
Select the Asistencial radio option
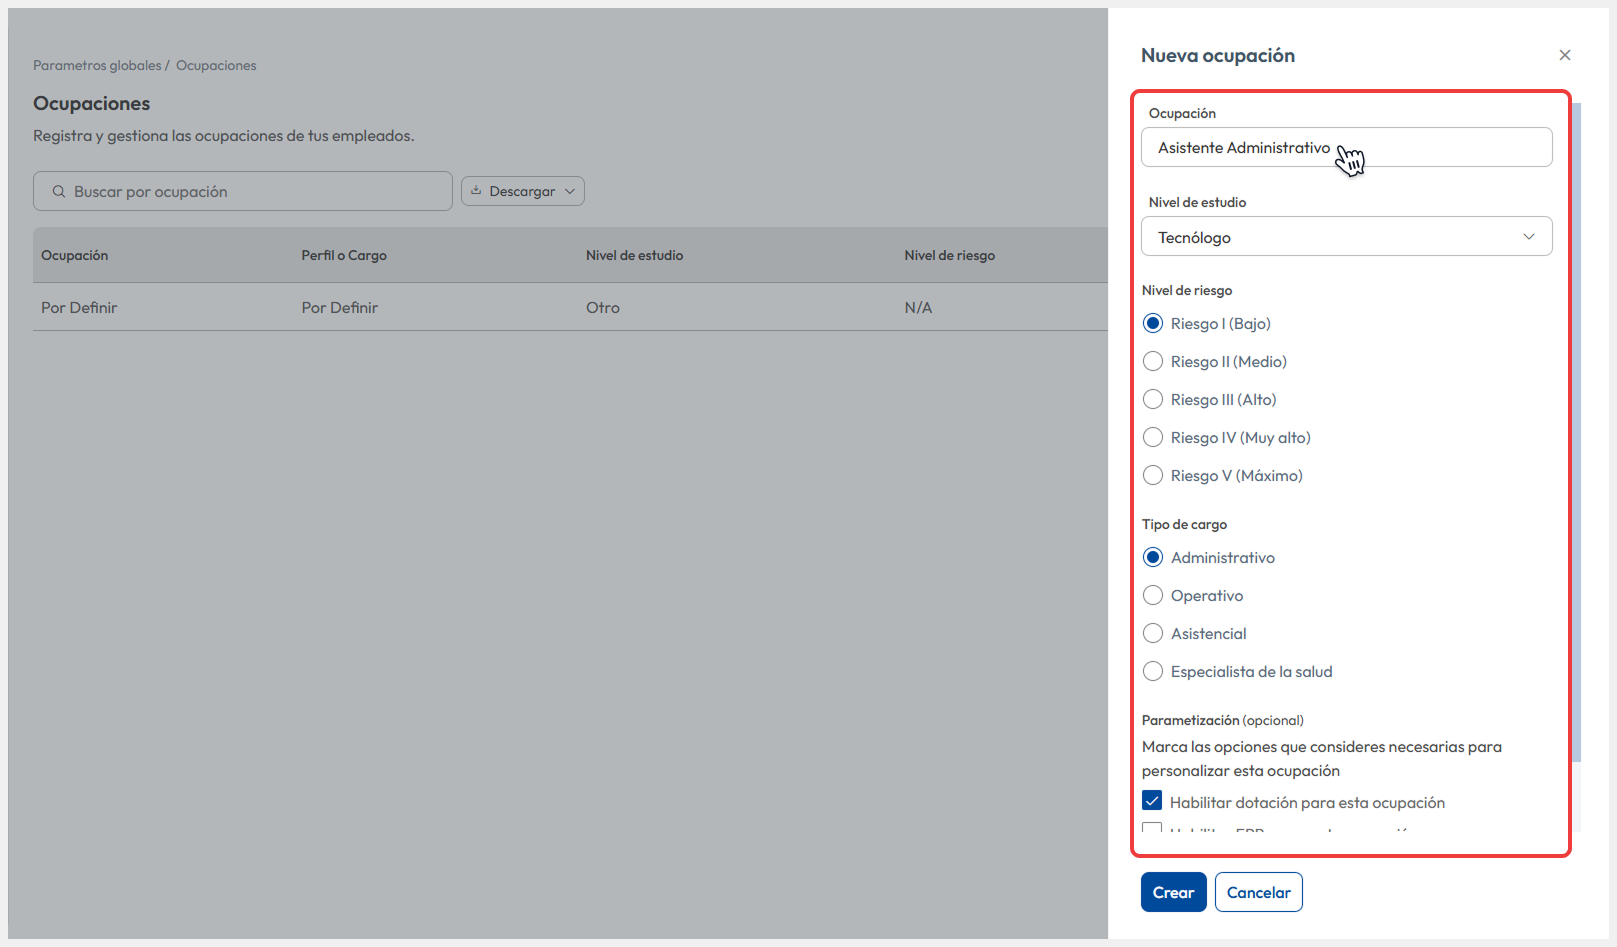click(x=1153, y=633)
